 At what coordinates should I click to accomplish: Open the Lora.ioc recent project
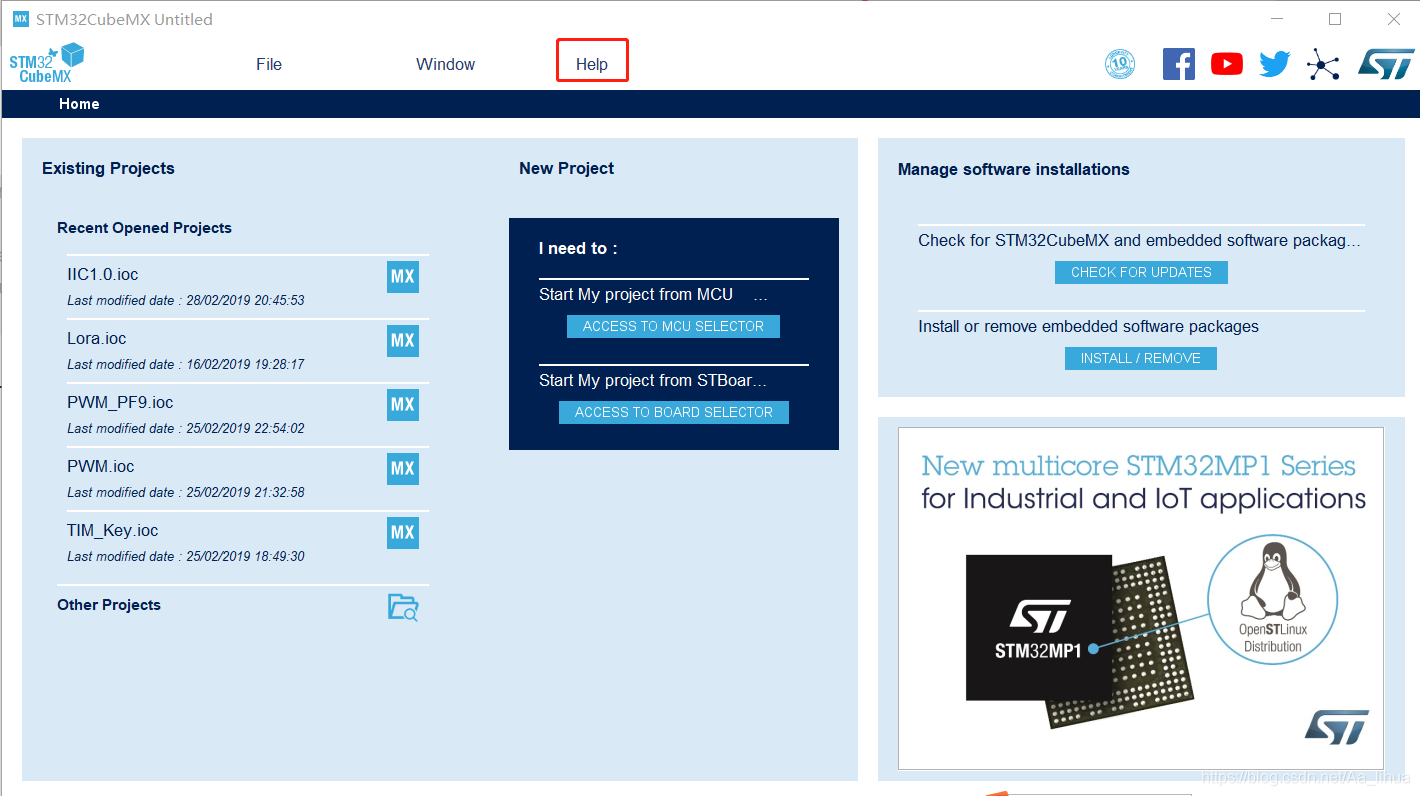click(96, 338)
